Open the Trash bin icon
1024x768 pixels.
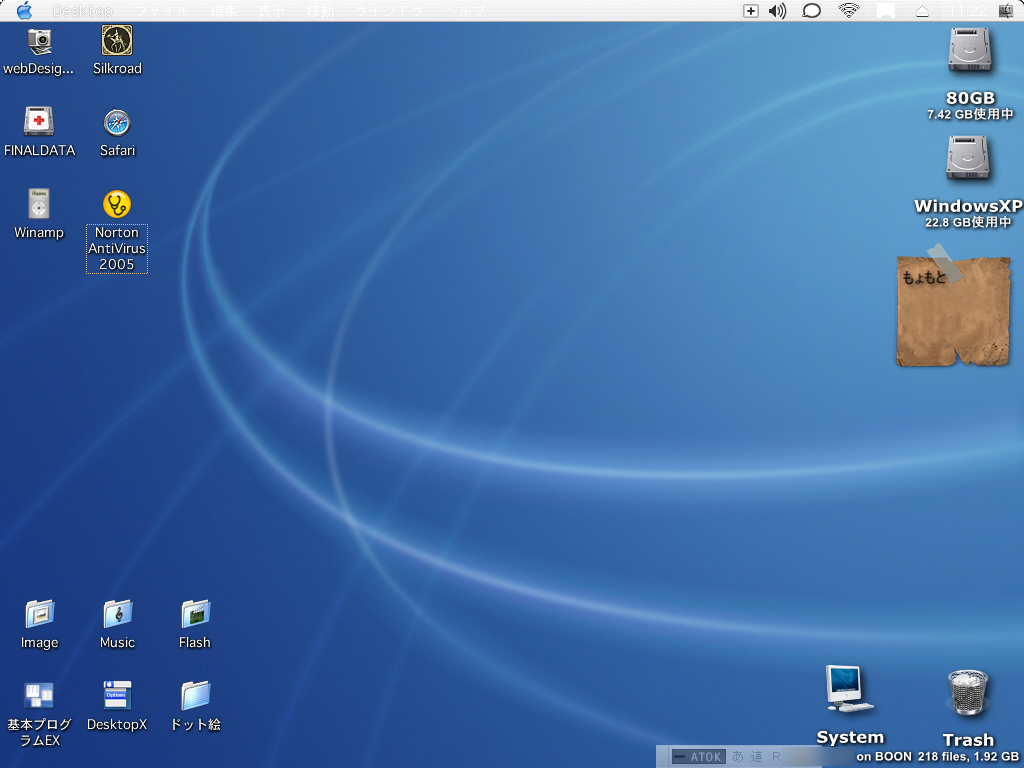968,692
